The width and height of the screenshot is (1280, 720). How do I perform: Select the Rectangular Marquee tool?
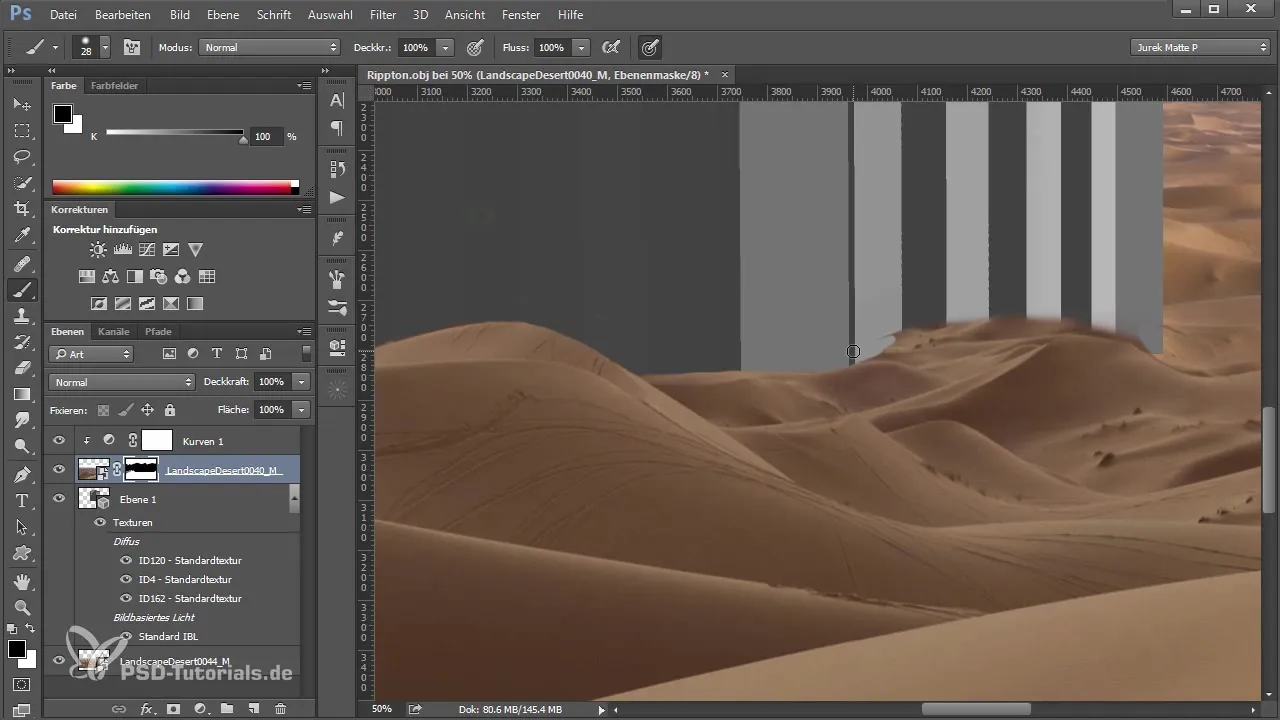[x=22, y=131]
